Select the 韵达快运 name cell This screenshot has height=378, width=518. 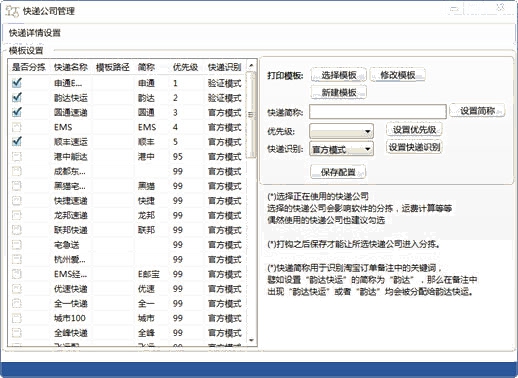[71, 98]
